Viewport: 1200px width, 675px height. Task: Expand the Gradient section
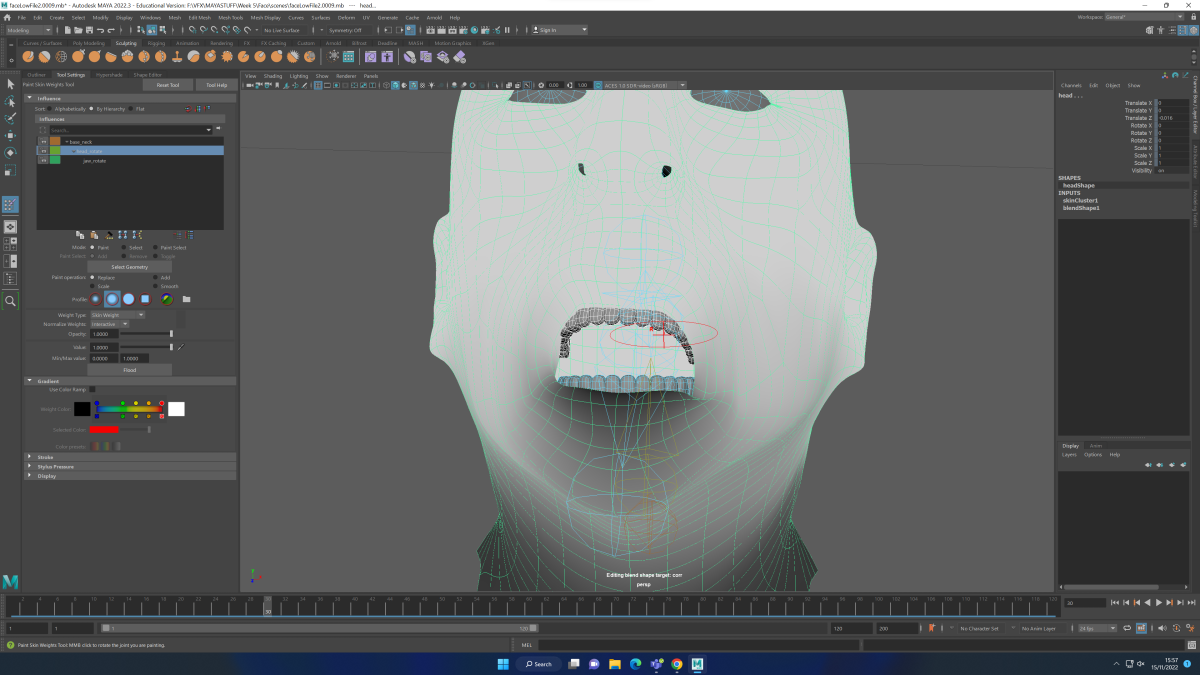coord(30,381)
